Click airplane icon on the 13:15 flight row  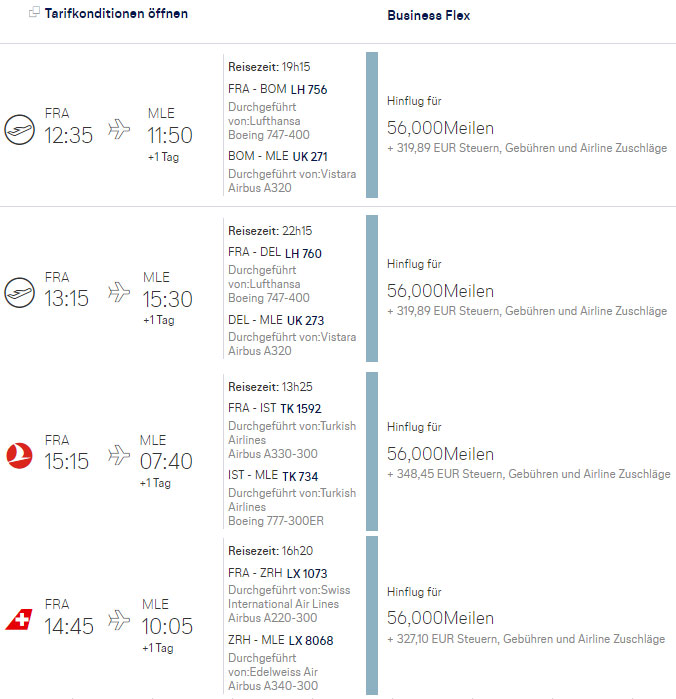coord(119,292)
